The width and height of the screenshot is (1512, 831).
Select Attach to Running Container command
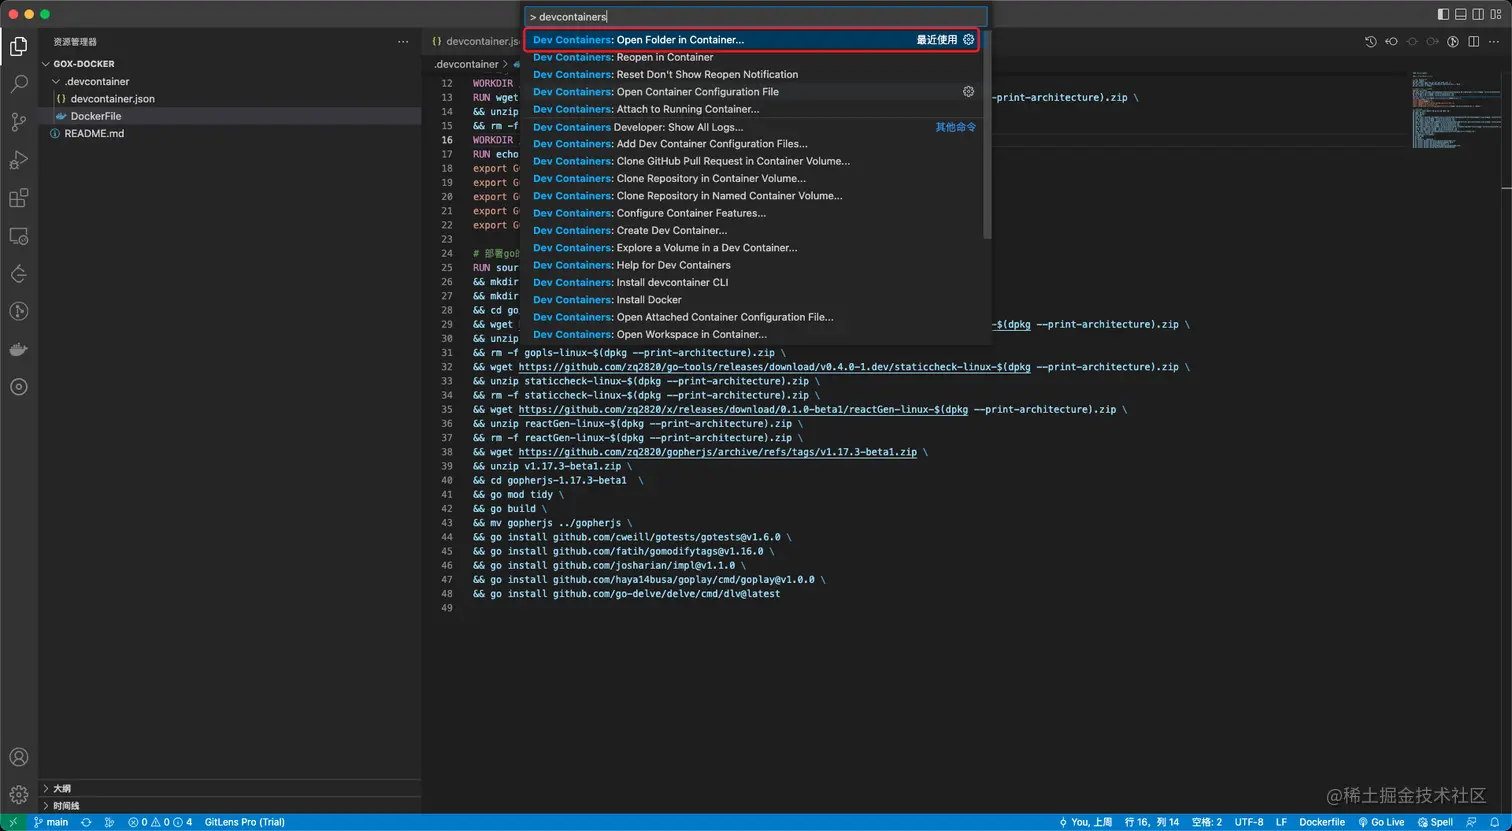click(x=754, y=109)
